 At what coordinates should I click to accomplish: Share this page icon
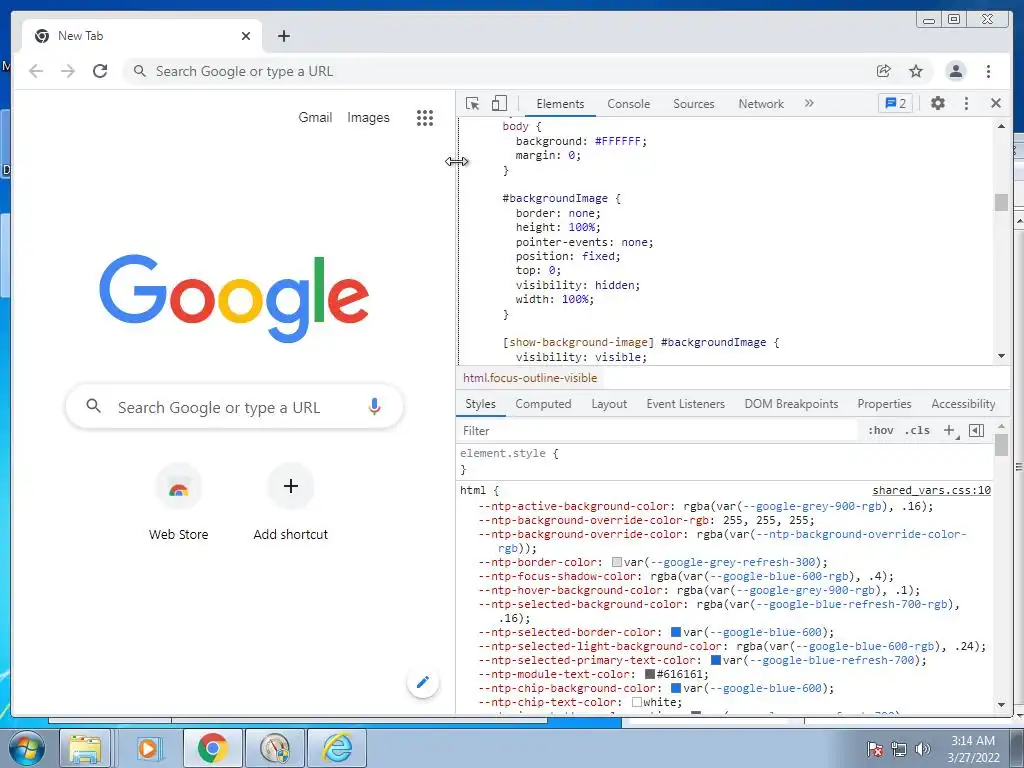point(884,71)
